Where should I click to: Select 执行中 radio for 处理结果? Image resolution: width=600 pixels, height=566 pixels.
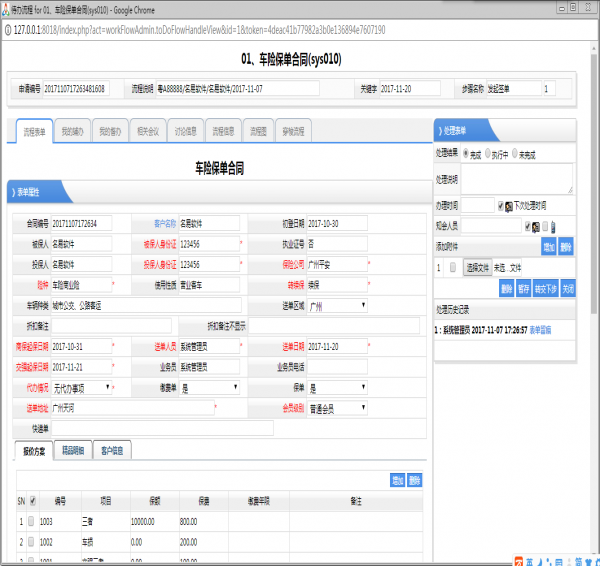point(488,153)
